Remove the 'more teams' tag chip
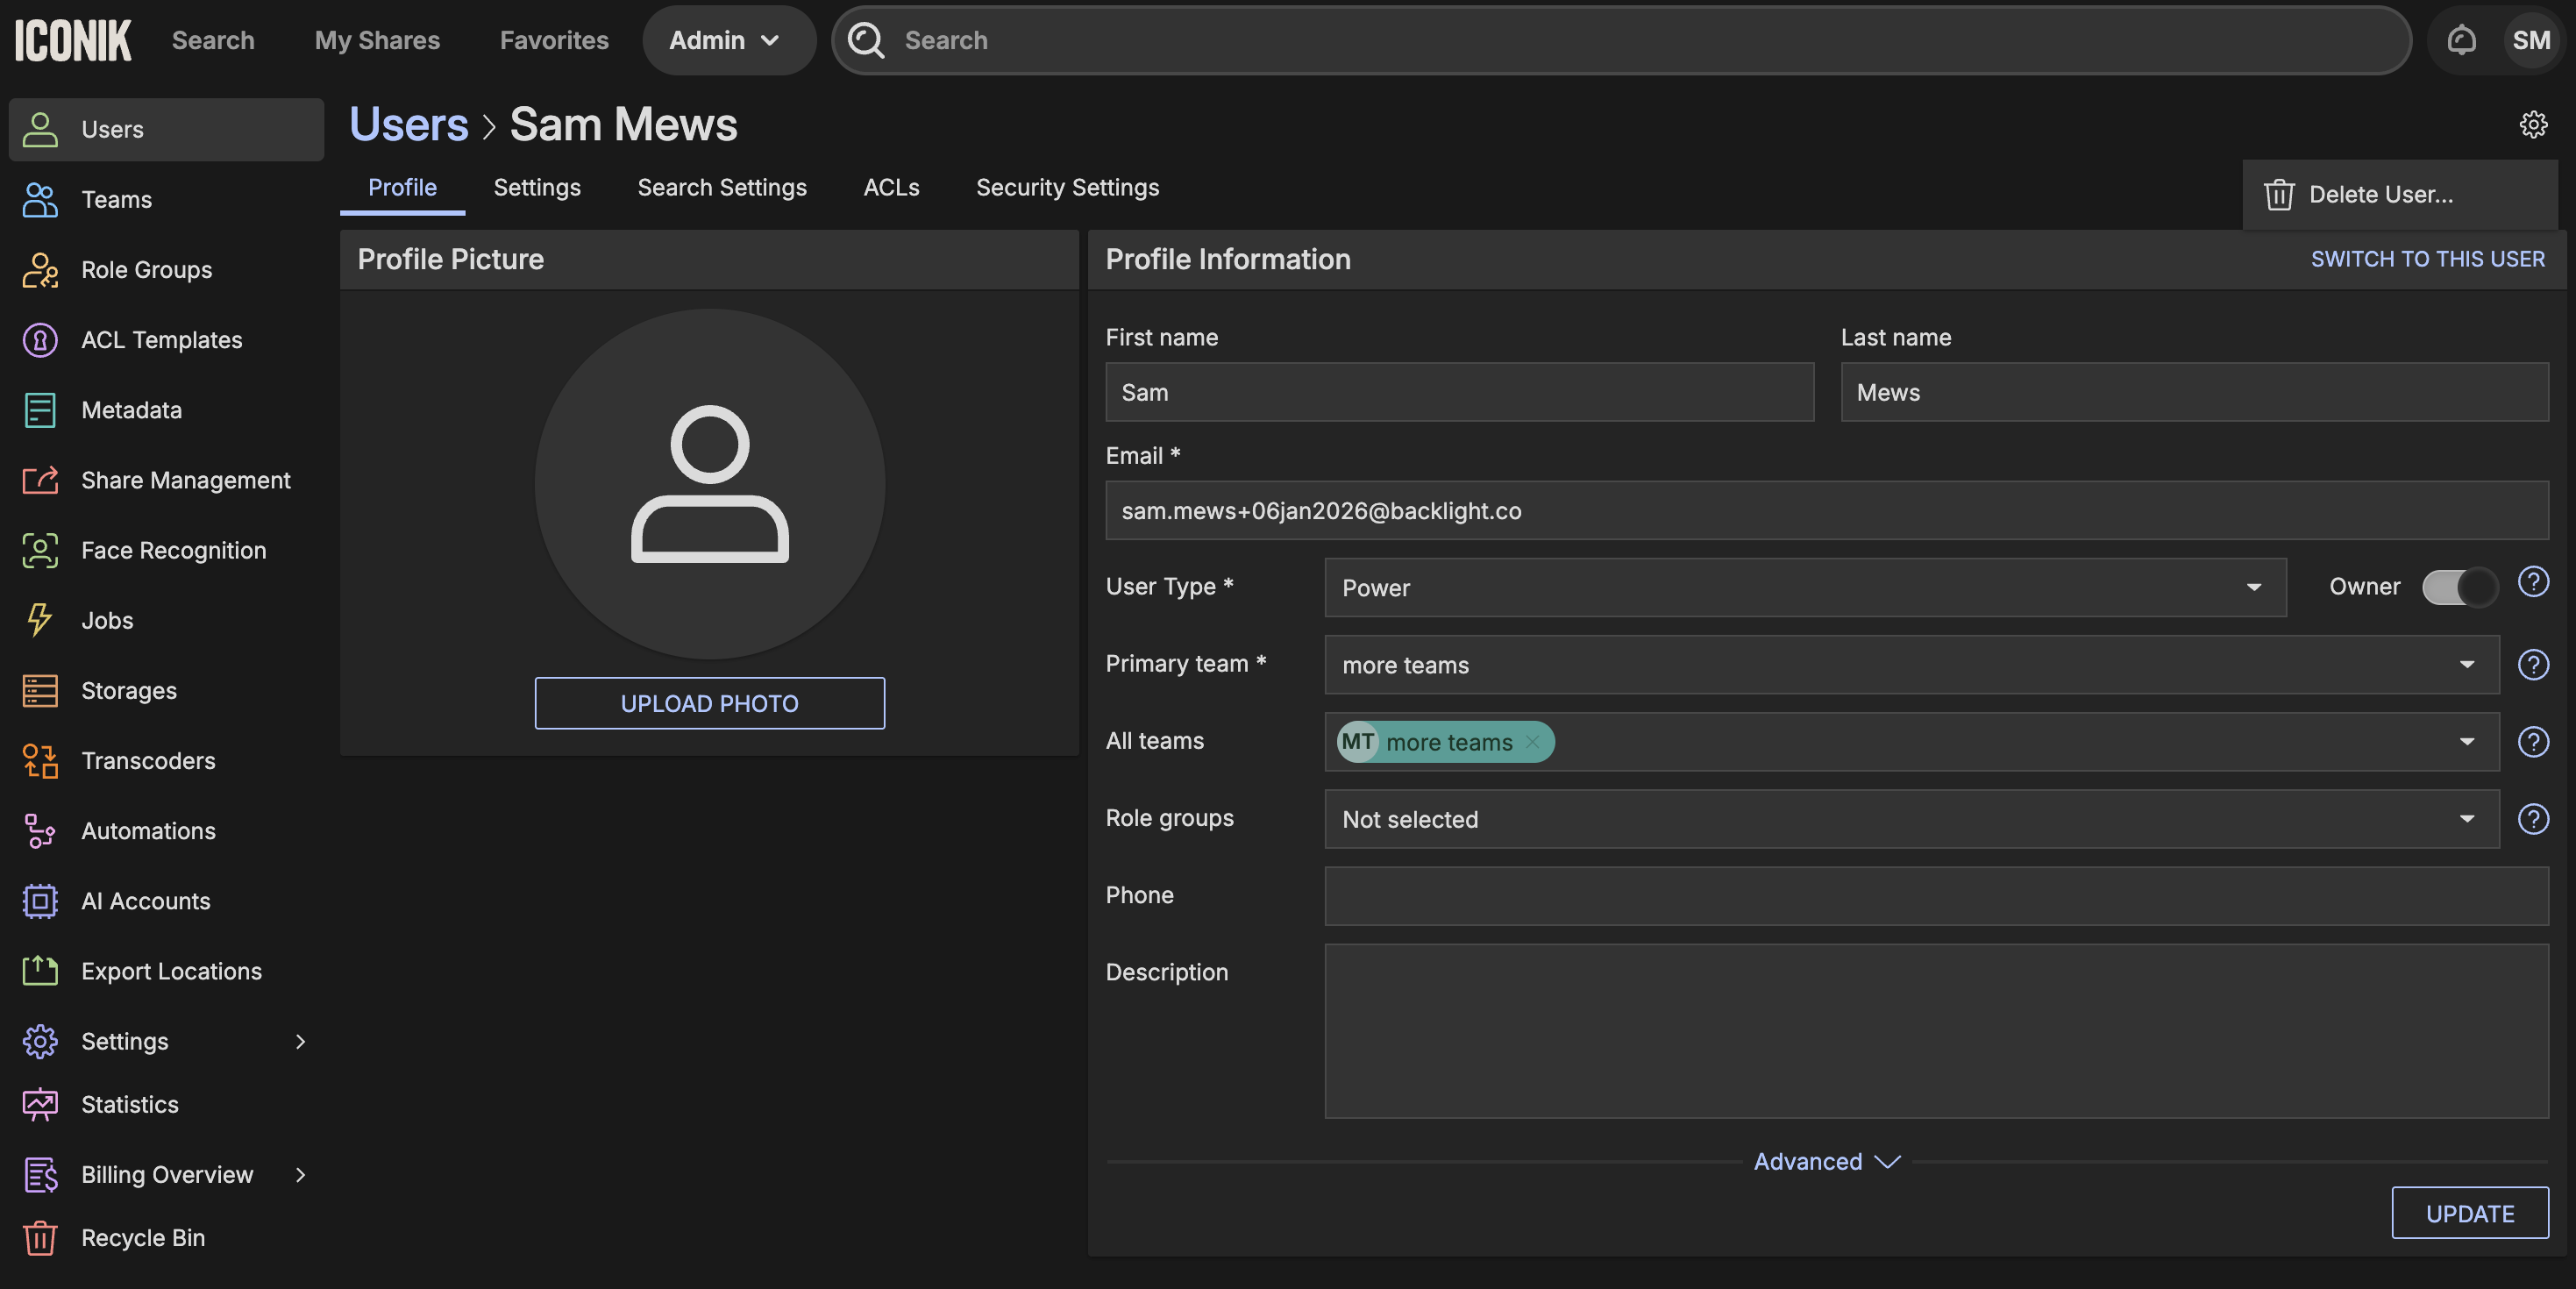The height and width of the screenshot is (1289, 2576). 1532,742
